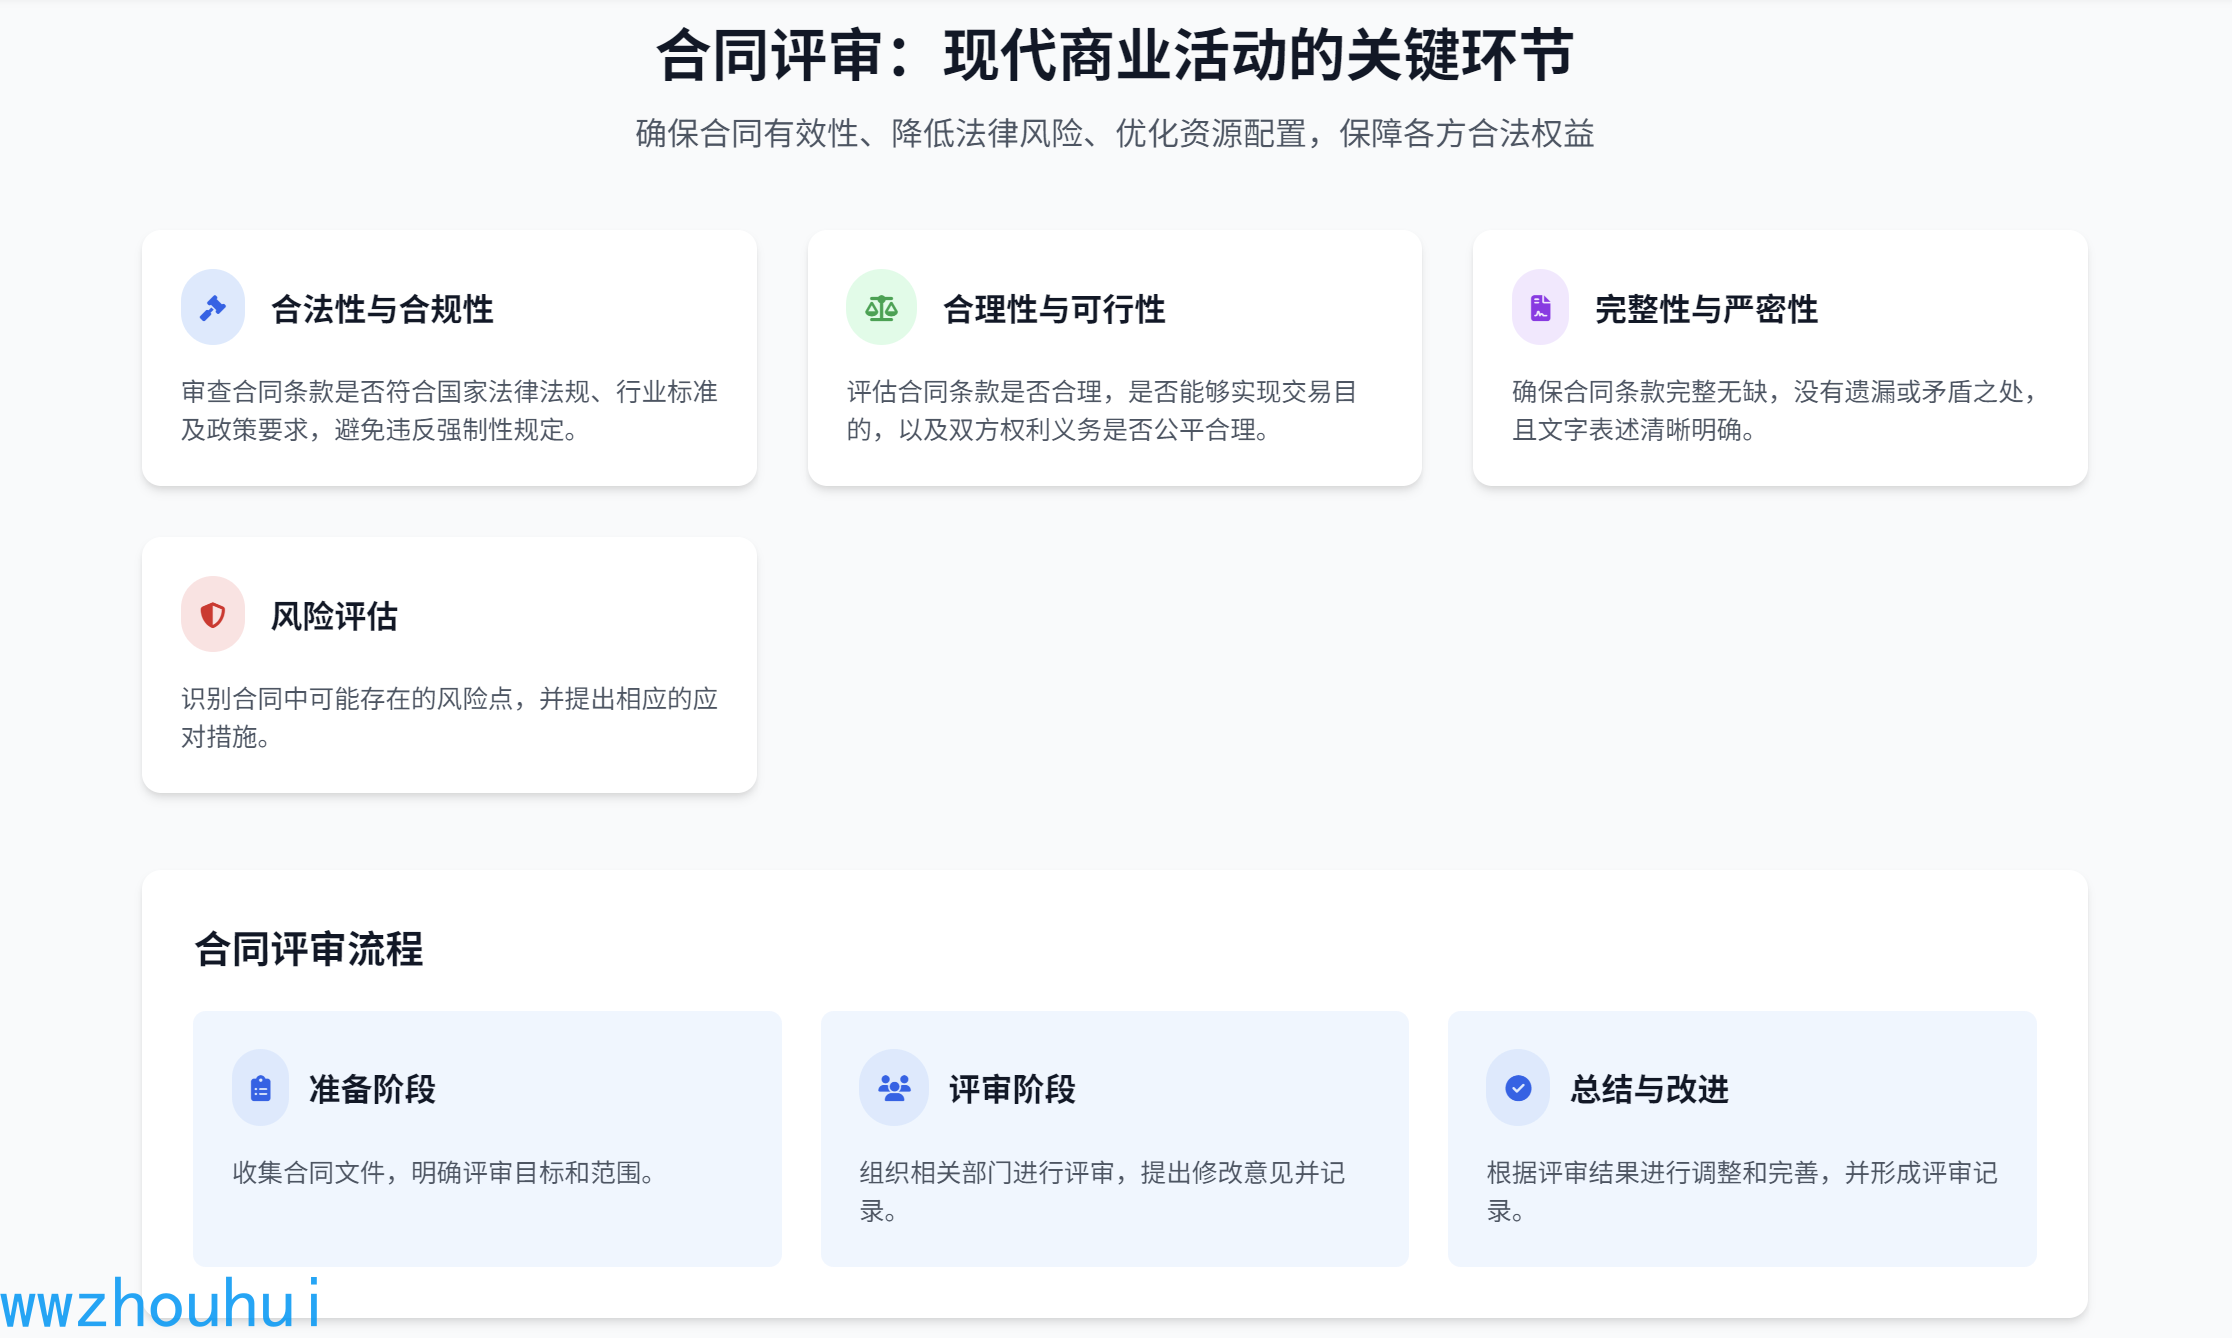Open the 准备阶段 step title
Image resolution: width=2232 pixels, height=1338 pixels.
[x=372, y=1089]
